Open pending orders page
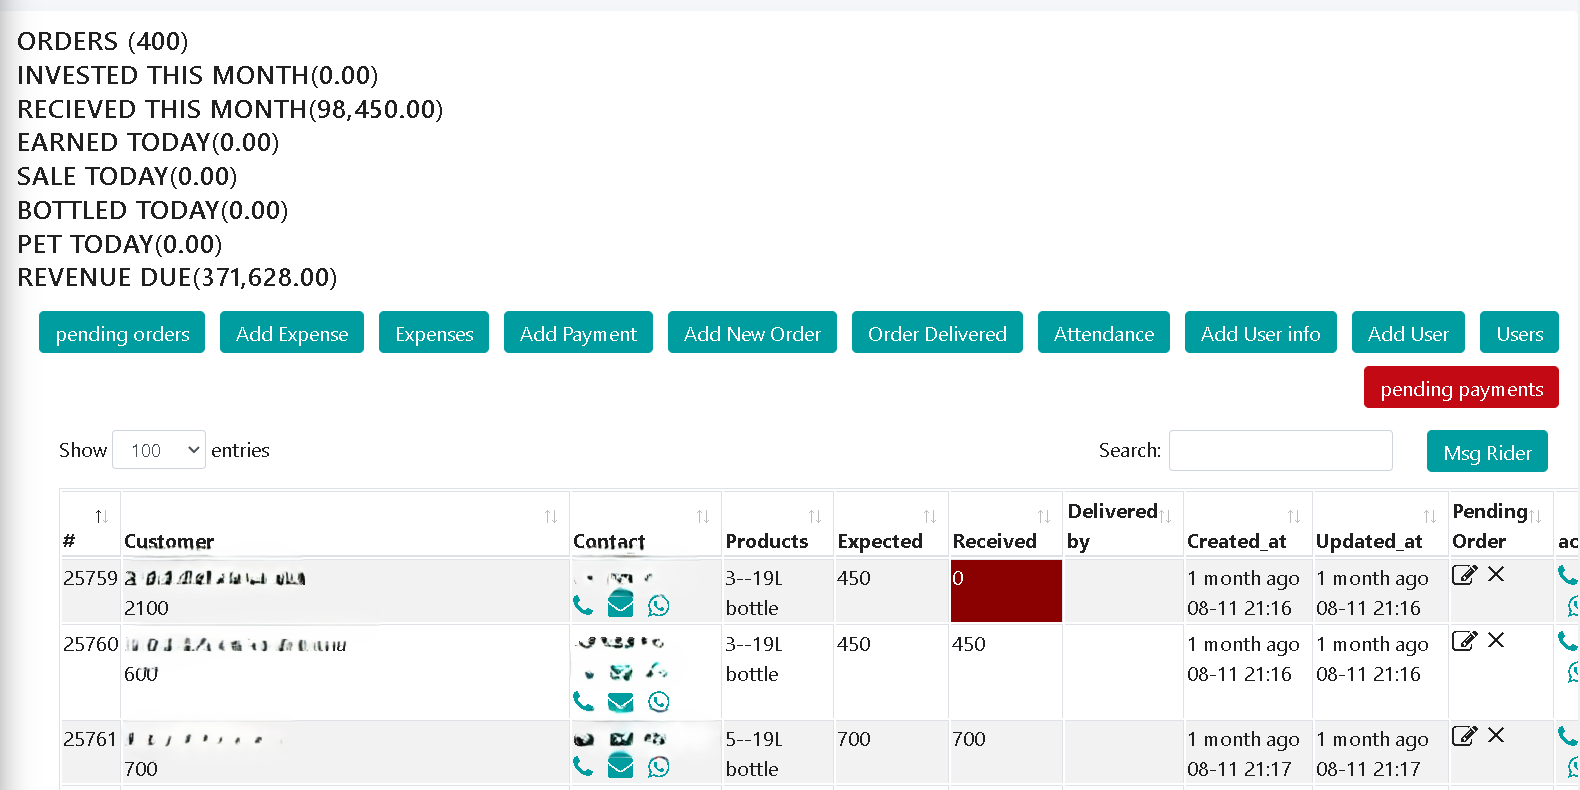Image resolution: width=1580 pixels, height=790 pixels. [122, 332]
